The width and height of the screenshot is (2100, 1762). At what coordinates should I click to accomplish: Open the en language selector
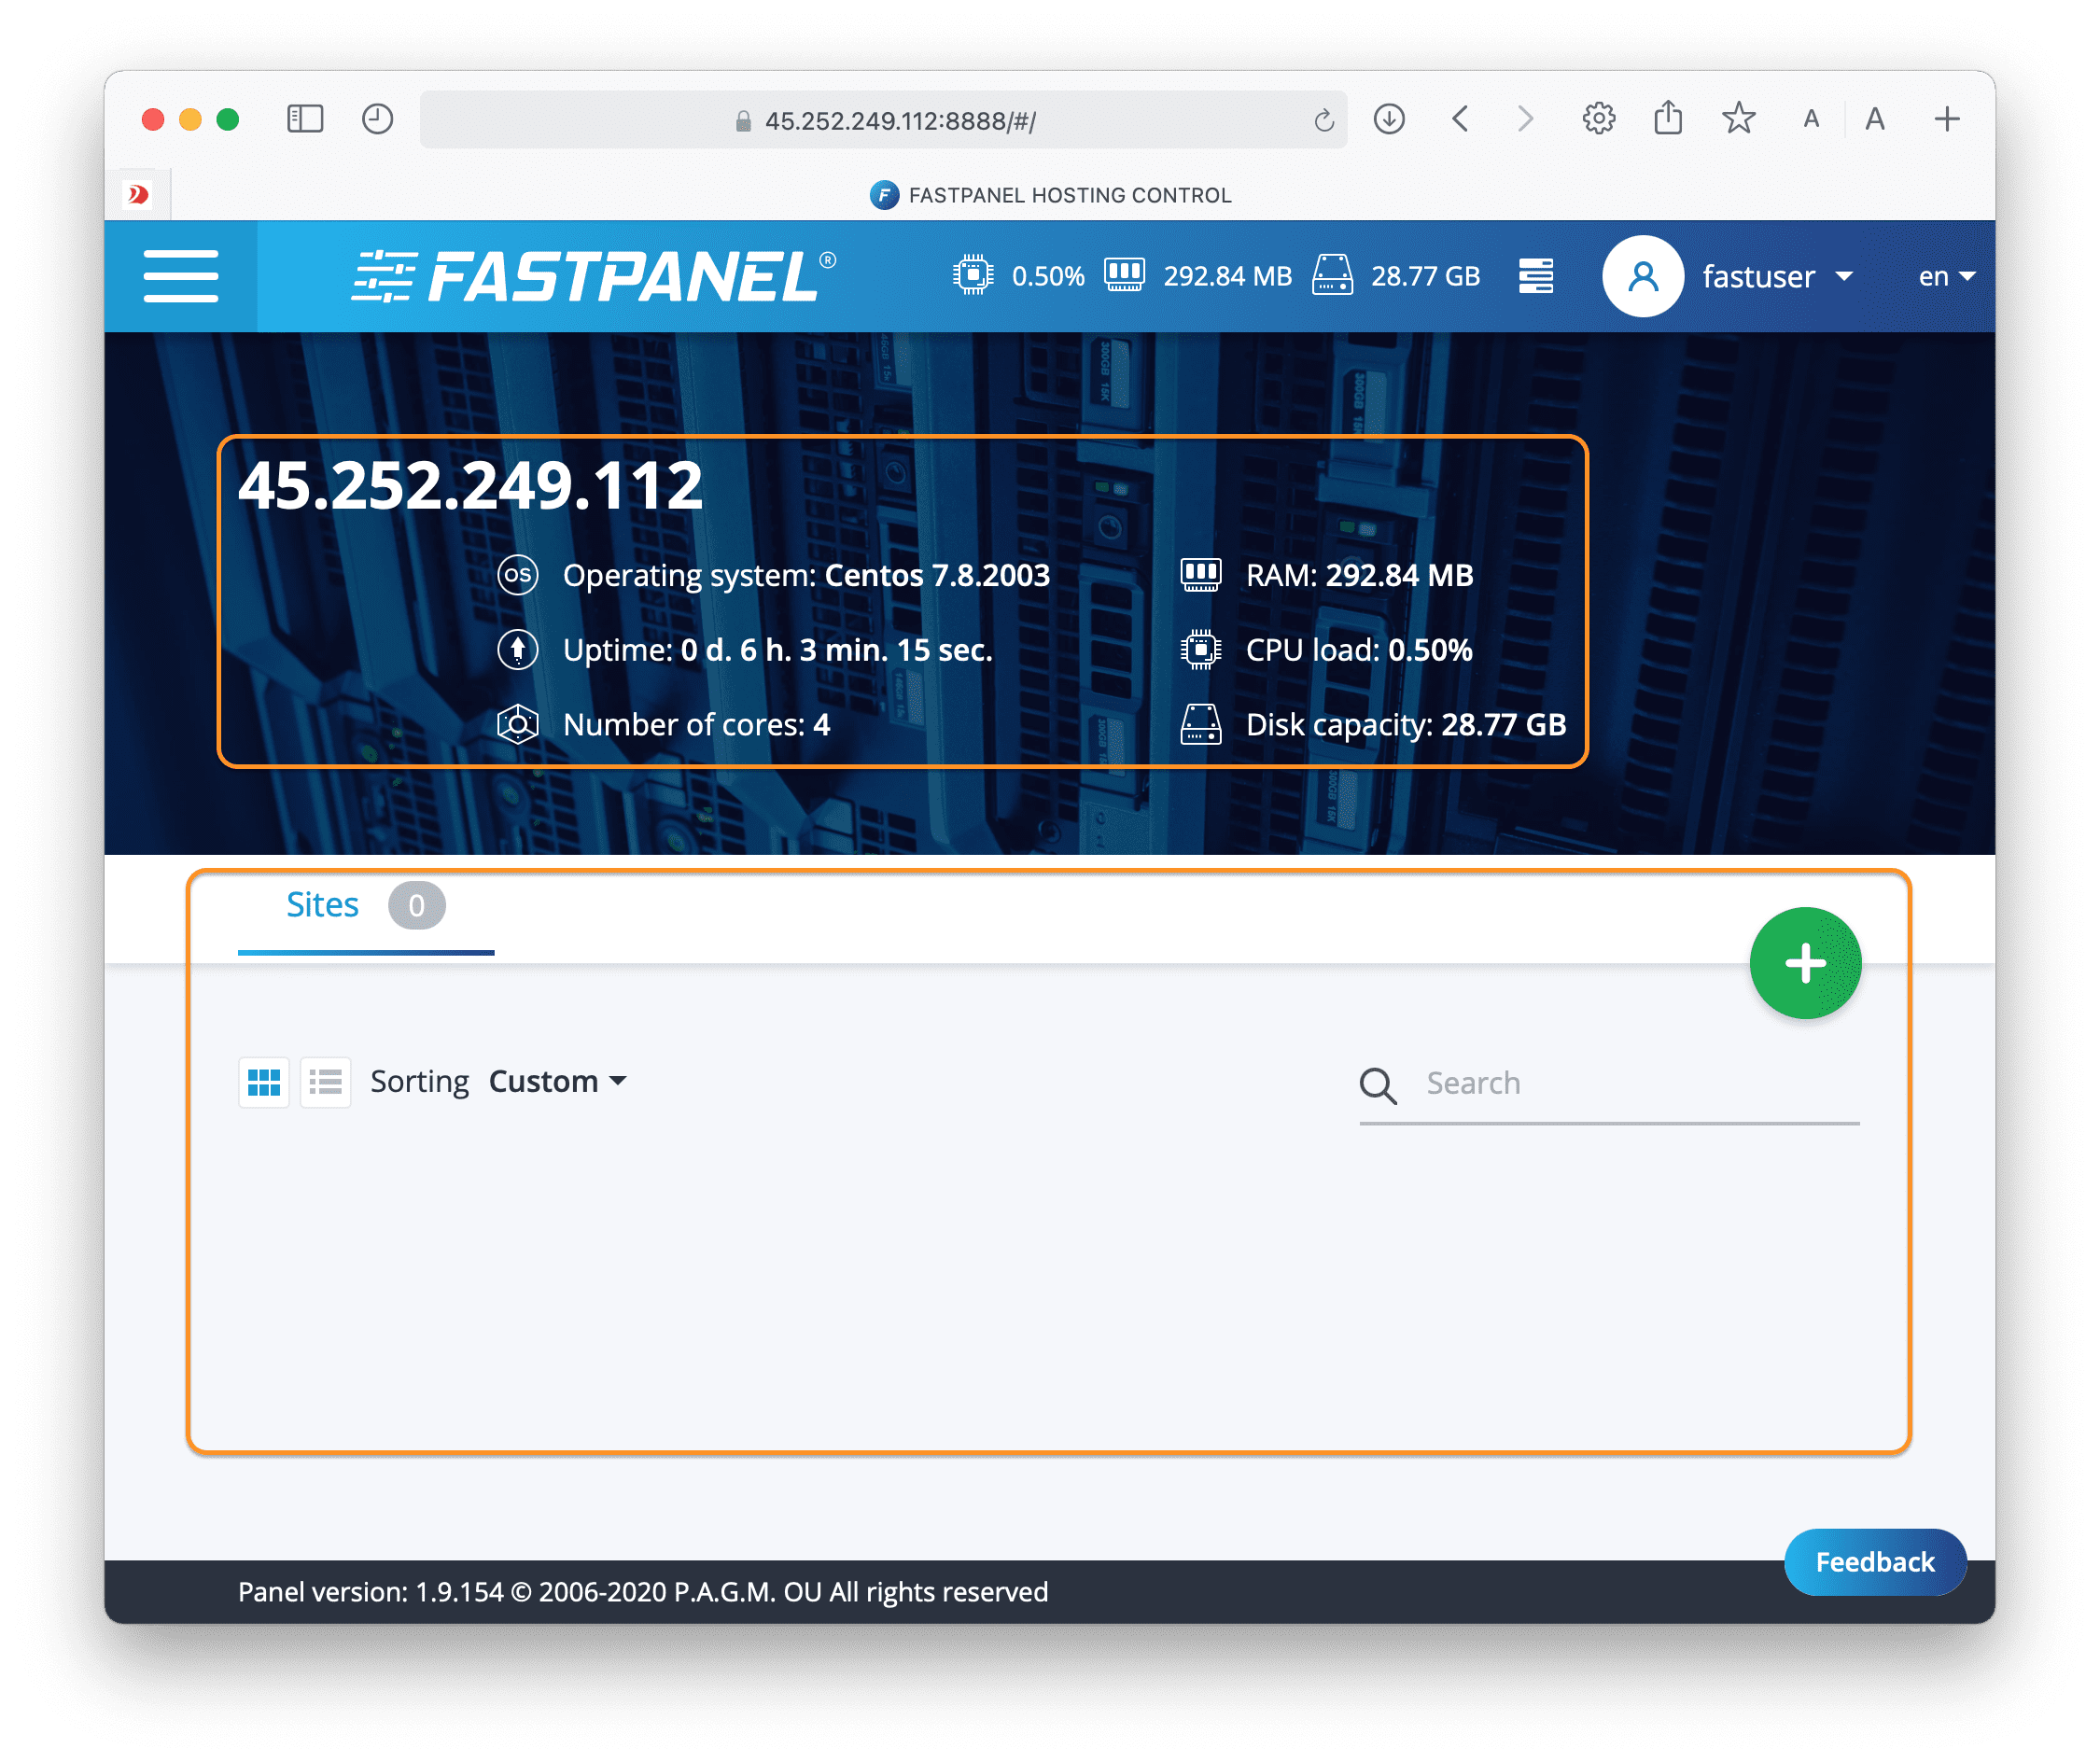point(1945,276)
